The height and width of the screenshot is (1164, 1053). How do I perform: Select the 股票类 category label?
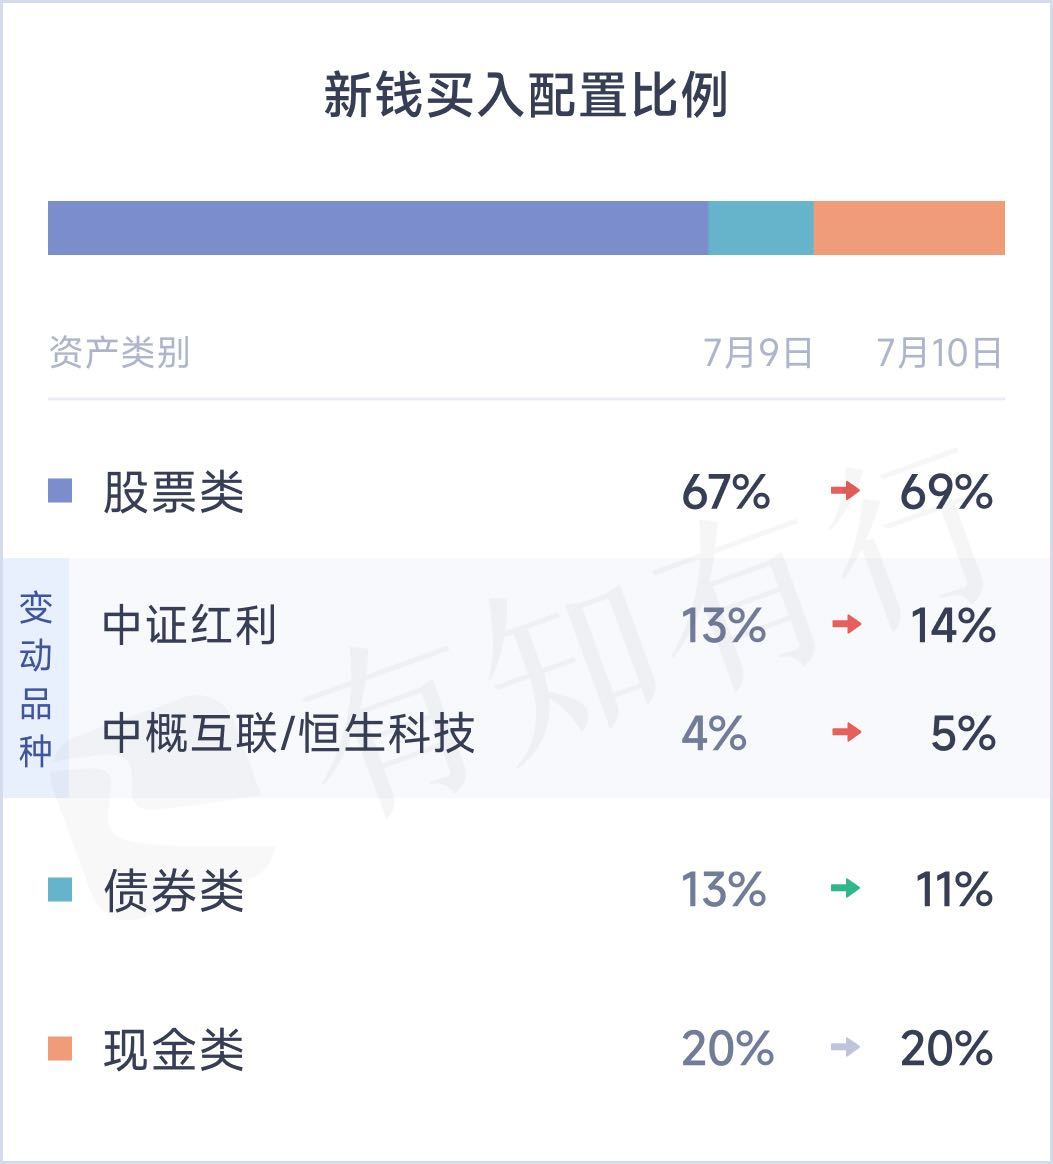[174, 491]
